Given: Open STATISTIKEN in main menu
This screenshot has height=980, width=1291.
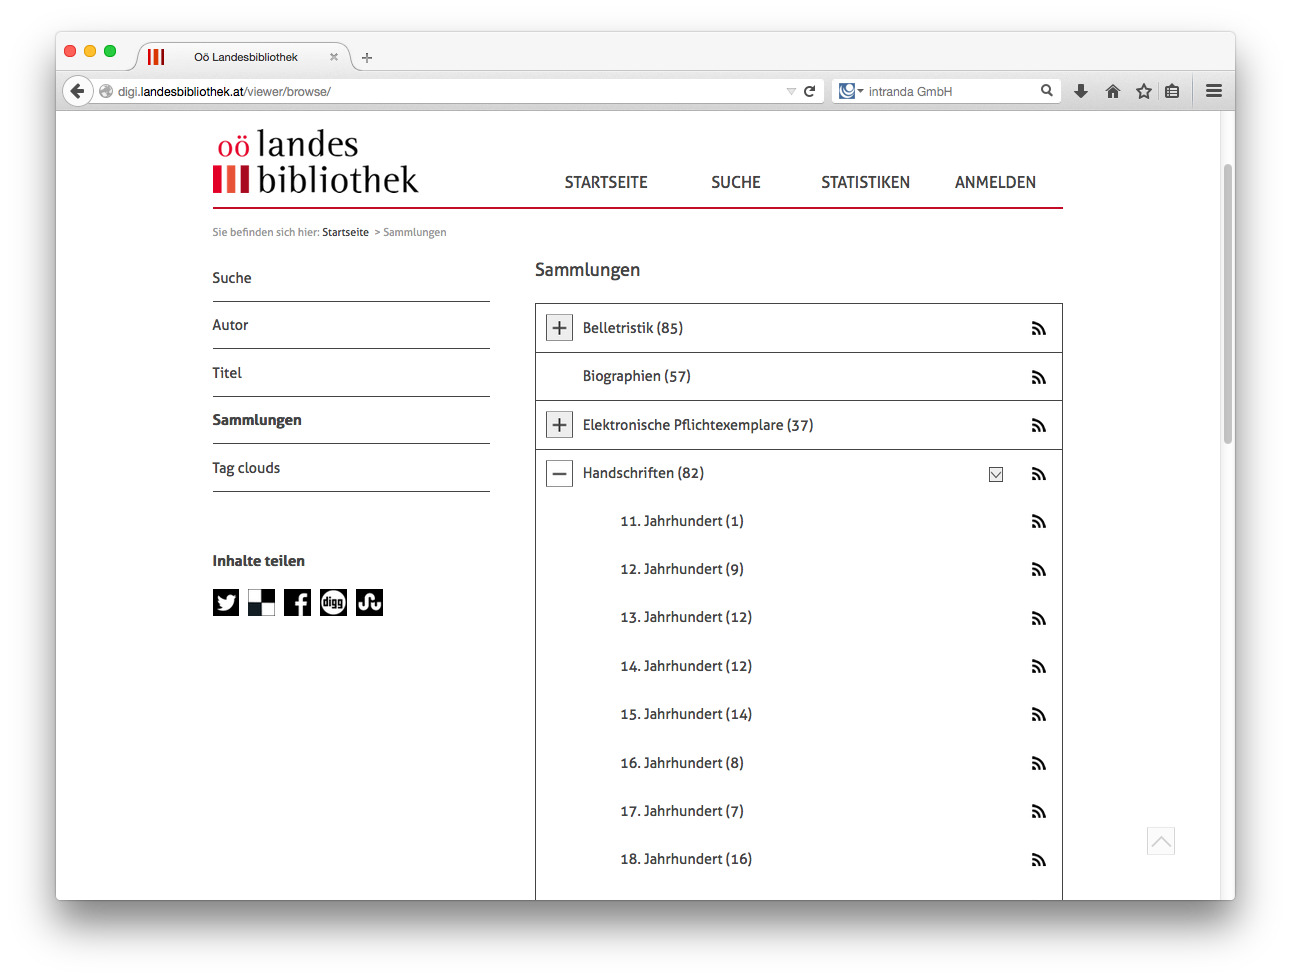Looking at the screenshot, I should pos(865,182).
